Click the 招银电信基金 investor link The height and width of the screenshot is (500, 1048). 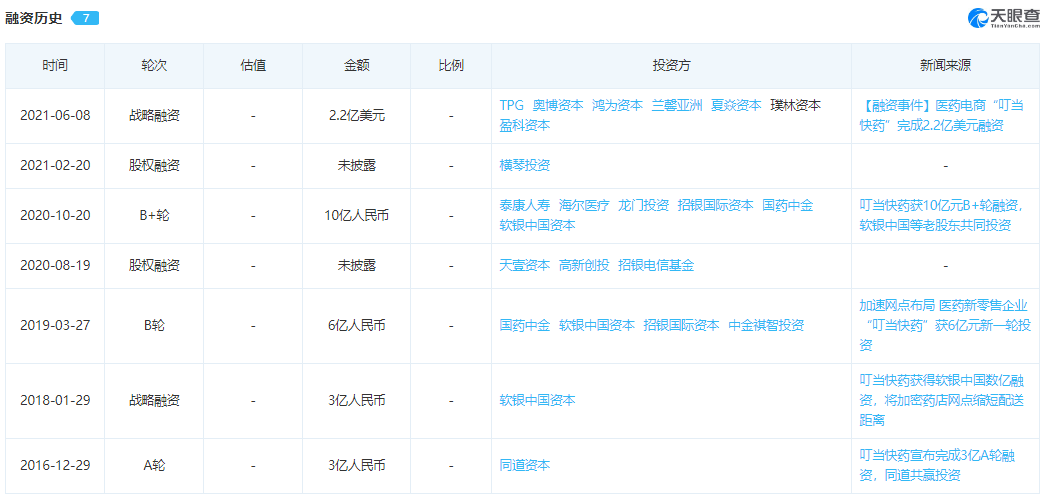pos(656,265)
